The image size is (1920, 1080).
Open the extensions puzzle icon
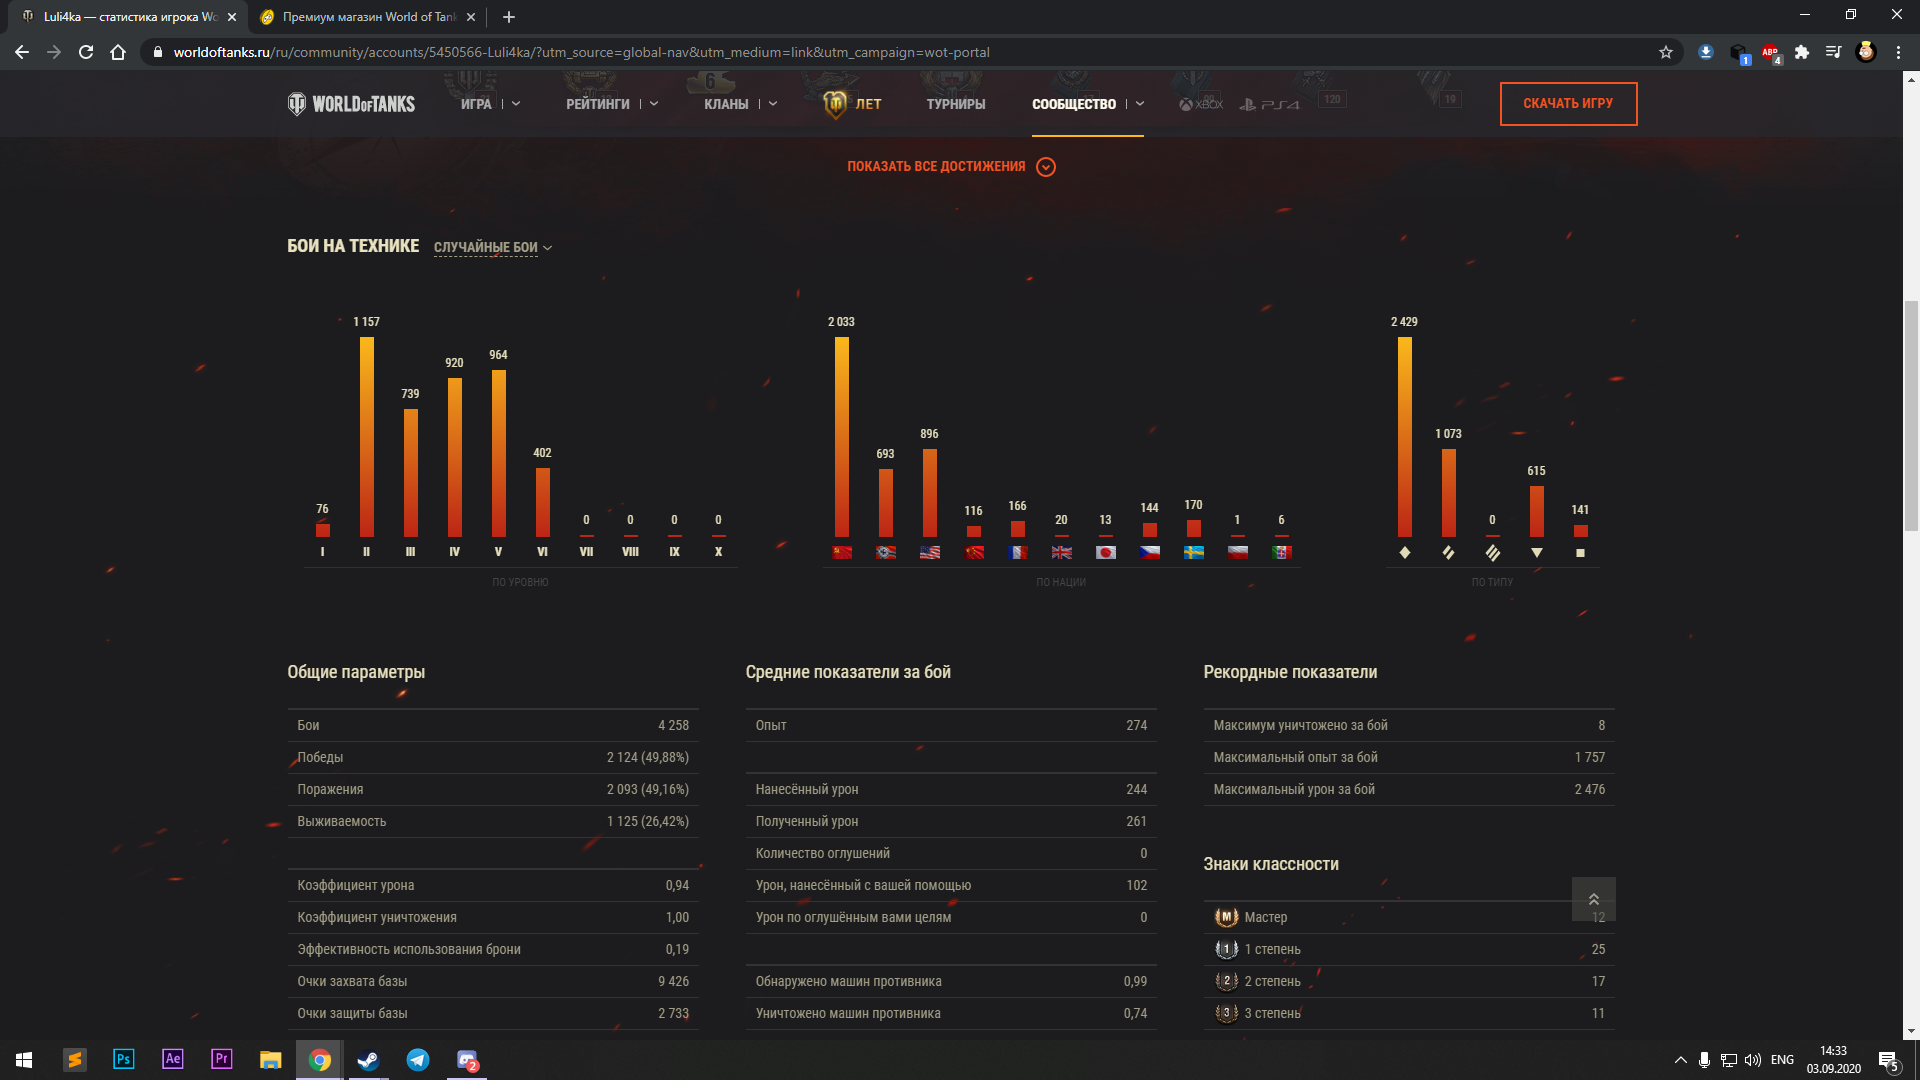[x=1802, y=52]
